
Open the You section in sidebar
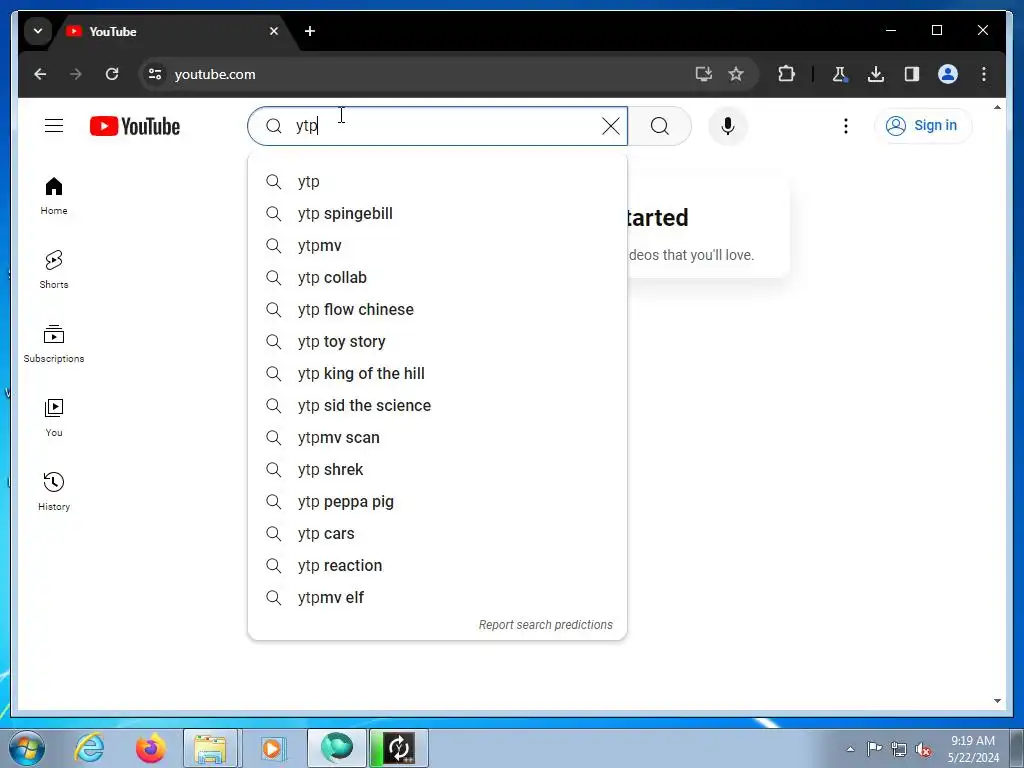[x=54, y=417]
